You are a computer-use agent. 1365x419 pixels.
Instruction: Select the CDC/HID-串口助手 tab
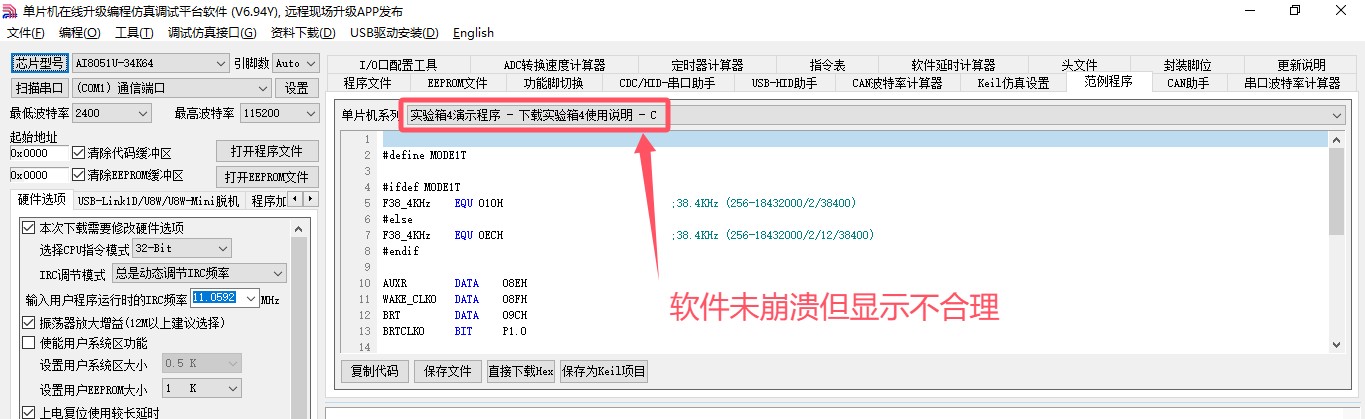click(x=667, y=83)
